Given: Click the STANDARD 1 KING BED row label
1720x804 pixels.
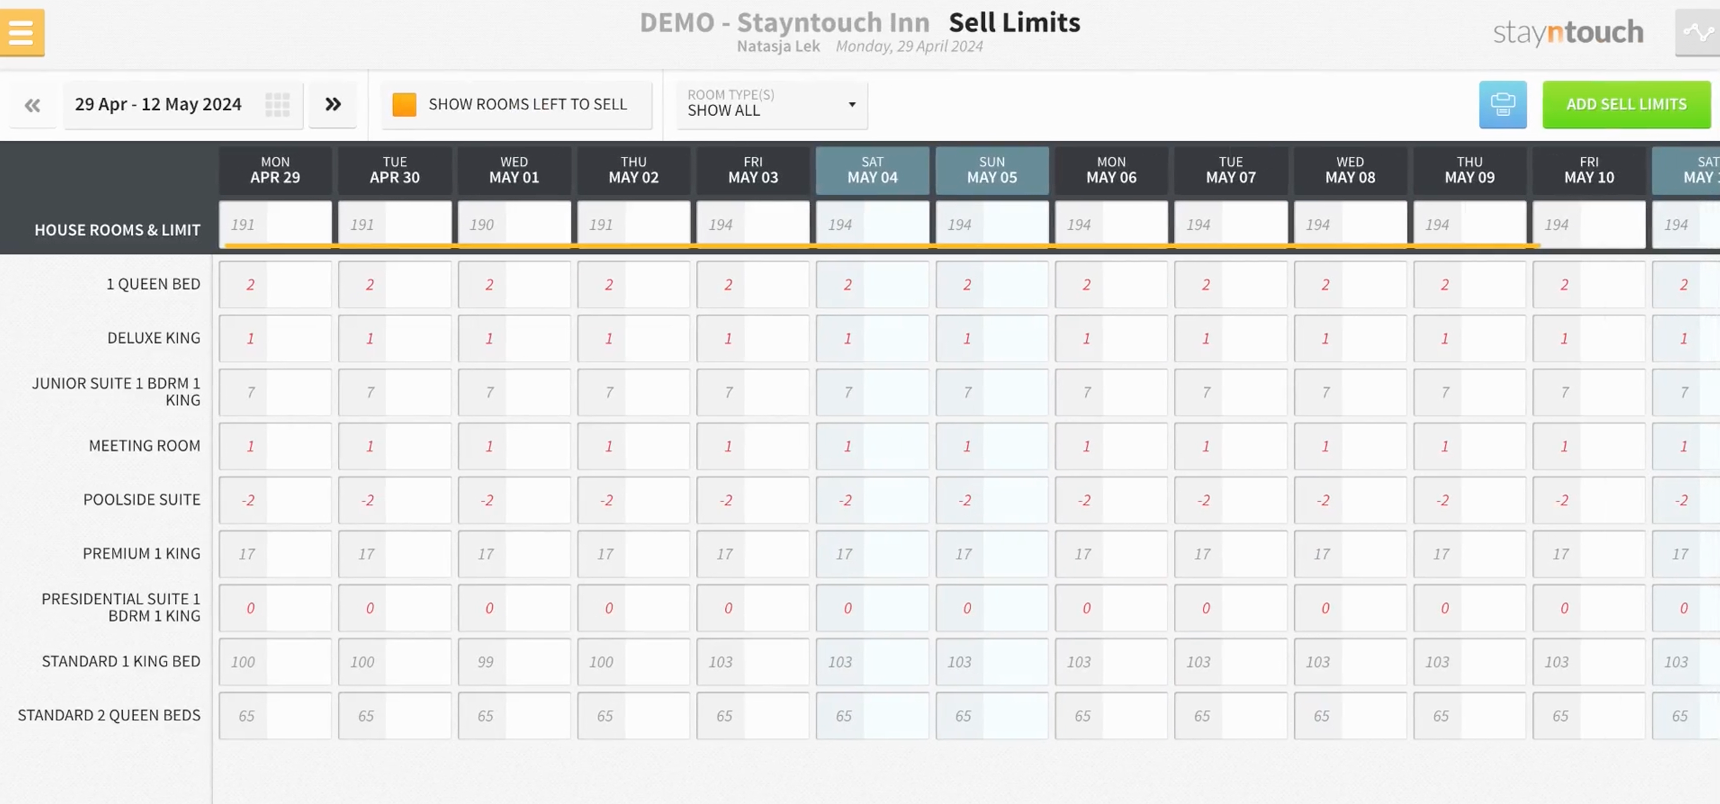Looking at the screenshot, I should pyautogui.click(x=121, y=661).
